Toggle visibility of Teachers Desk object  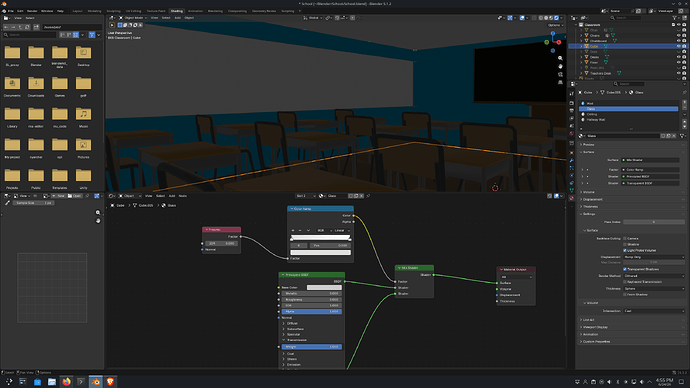679,73
